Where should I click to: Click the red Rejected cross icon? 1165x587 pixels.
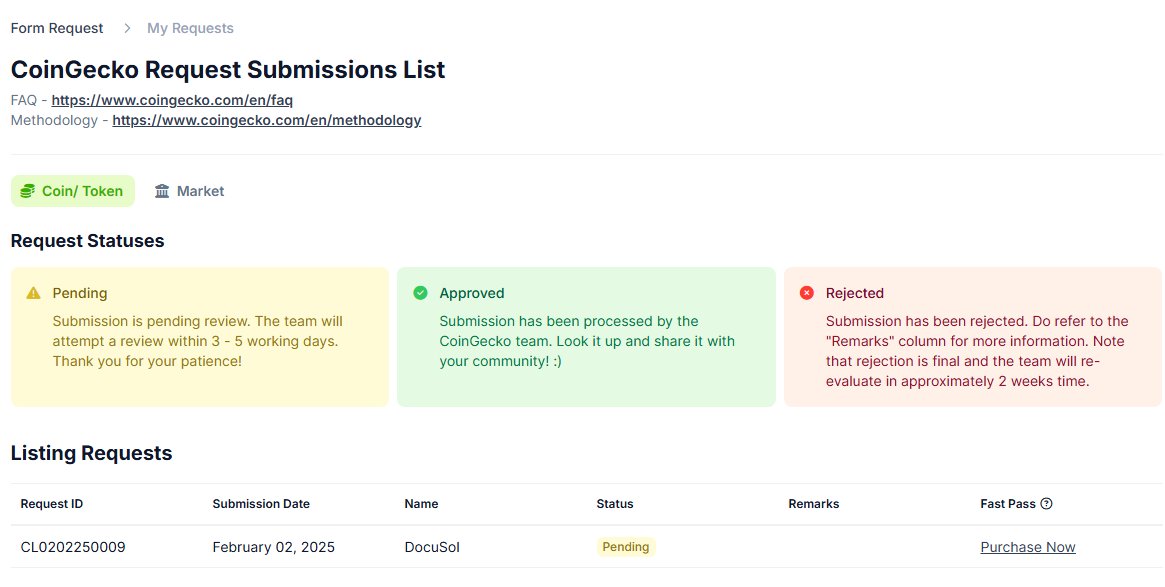pyautogui.click(x=807, y=293)
